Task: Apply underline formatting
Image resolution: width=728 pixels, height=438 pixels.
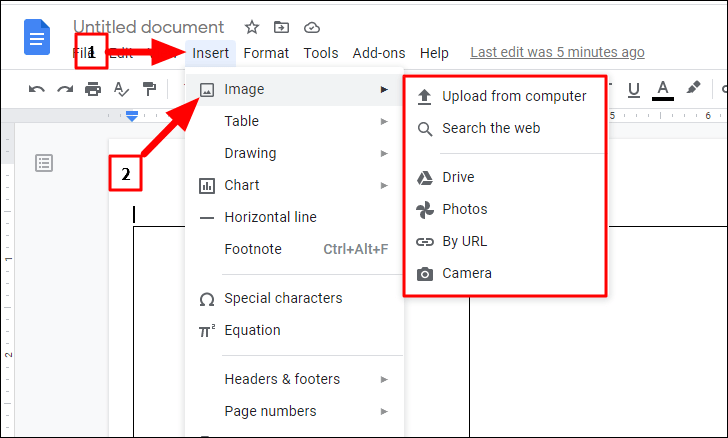Action: pos(634,90)
